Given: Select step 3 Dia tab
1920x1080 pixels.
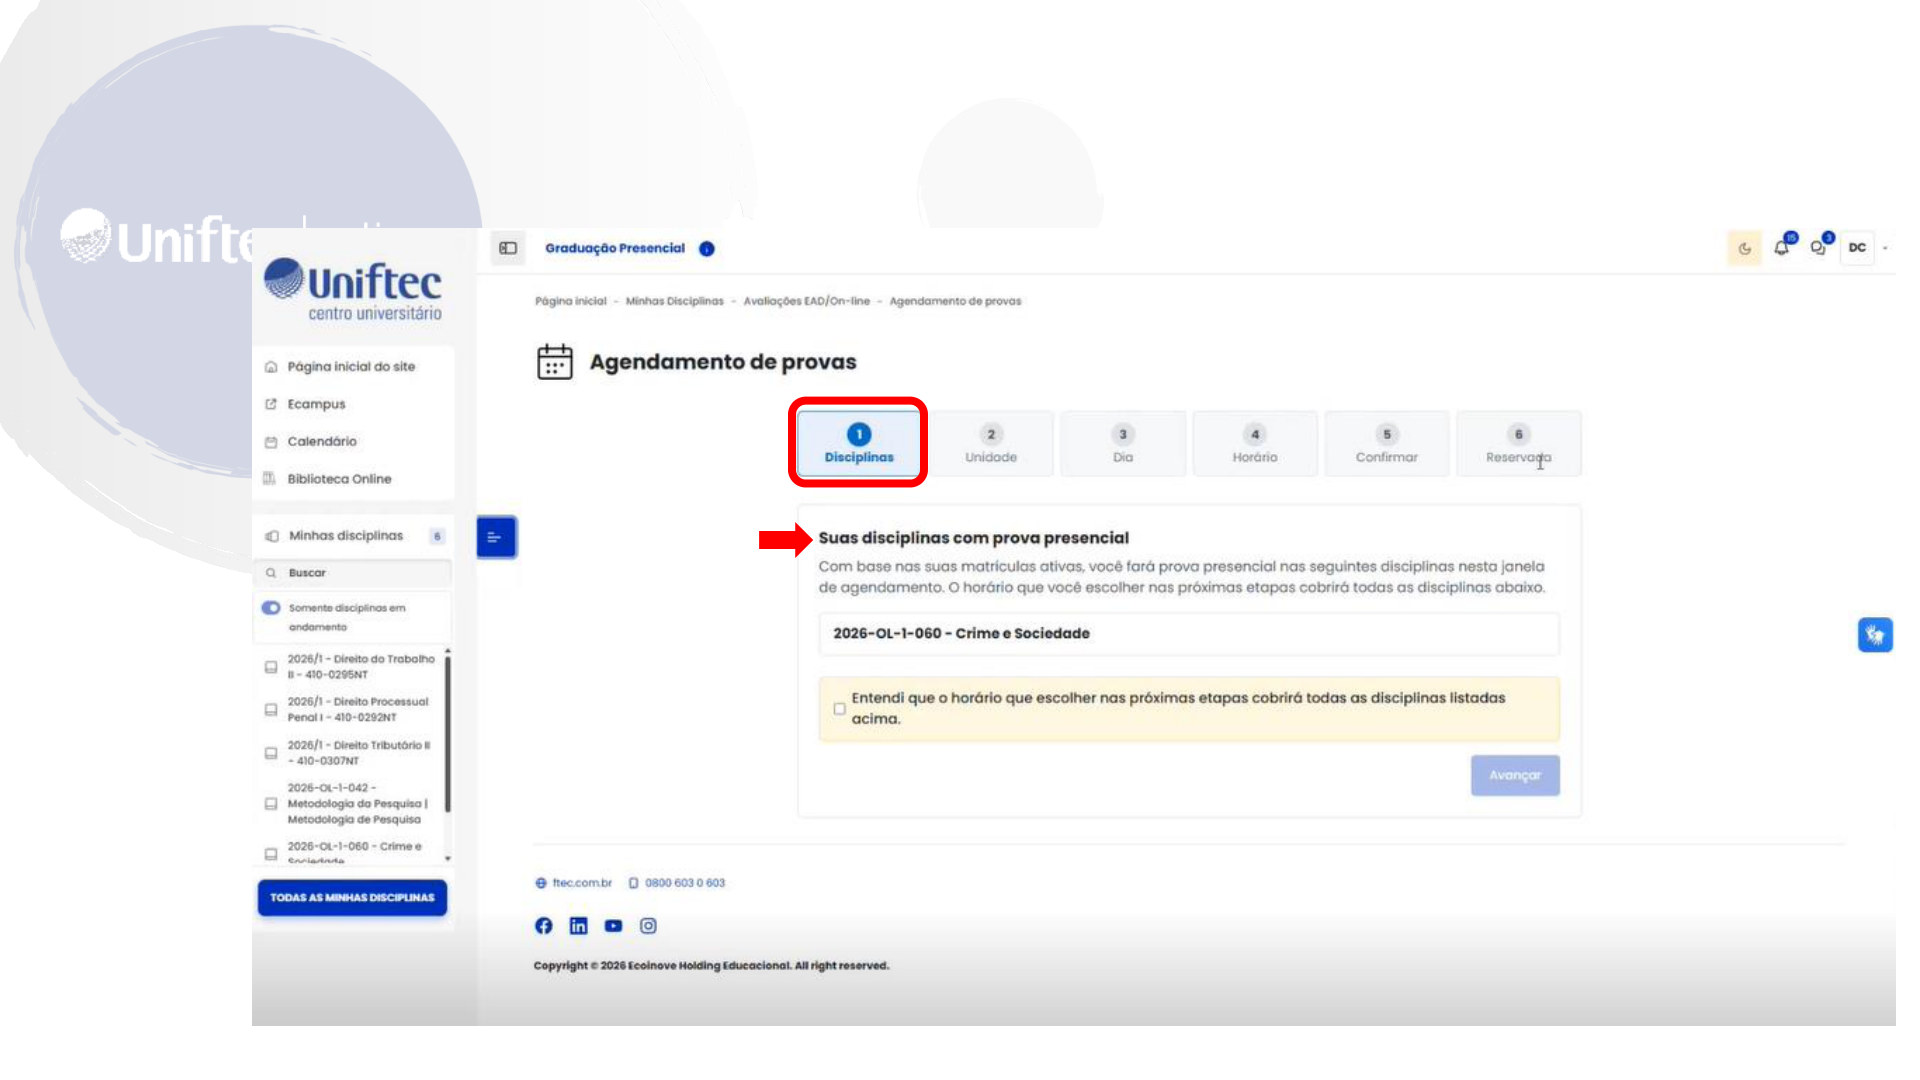Looking at the screenshot, I should (1123, 443).
